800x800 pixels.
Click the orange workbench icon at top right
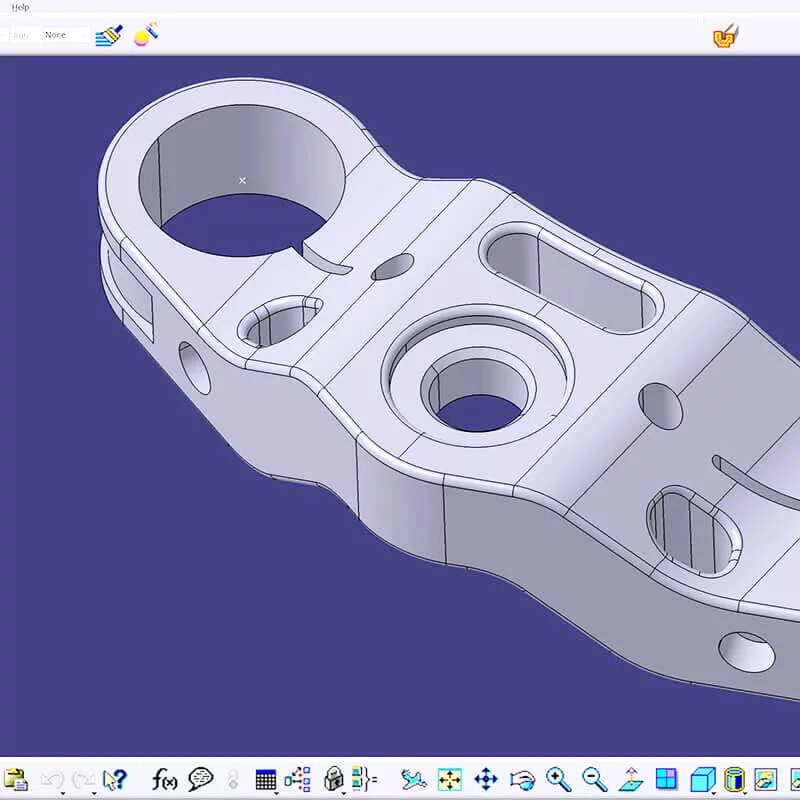pyautogui.click(x=726, y=36)
